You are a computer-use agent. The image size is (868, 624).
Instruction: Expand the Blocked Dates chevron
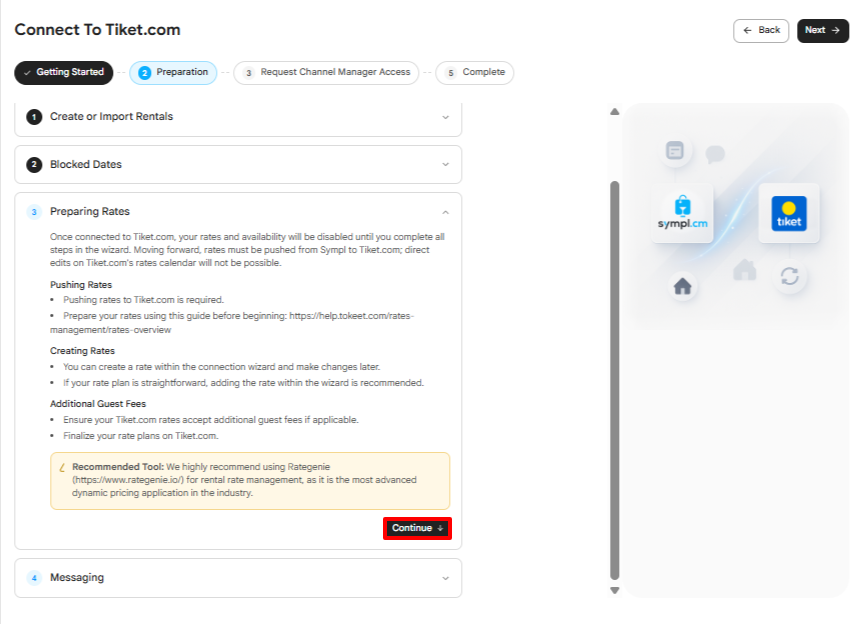coord(446,164)
